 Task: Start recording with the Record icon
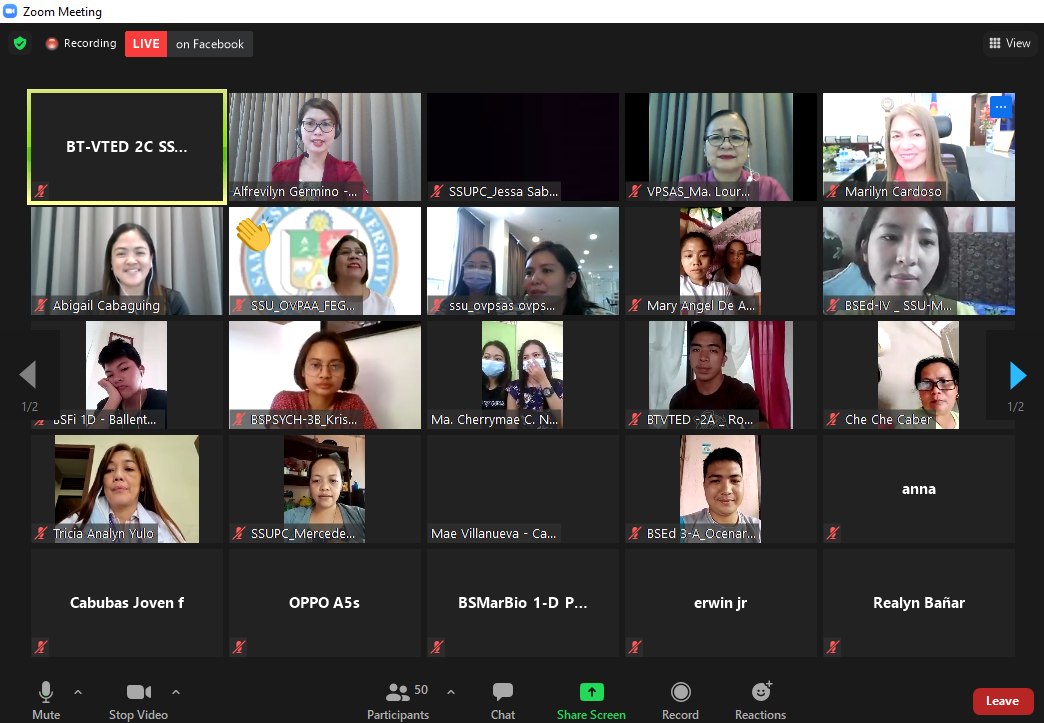point(680,699)
